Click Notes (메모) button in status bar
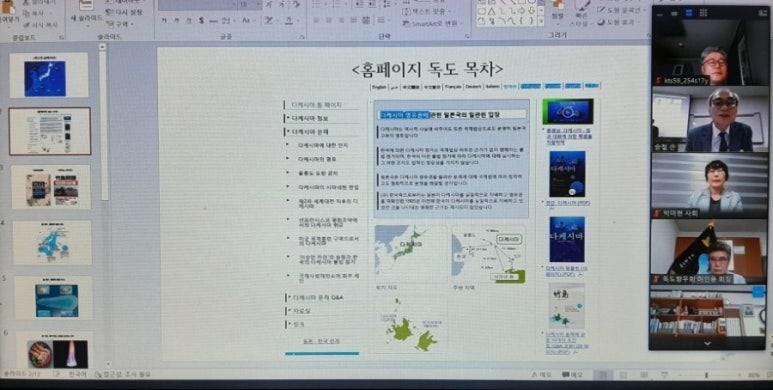 [542, 375]
